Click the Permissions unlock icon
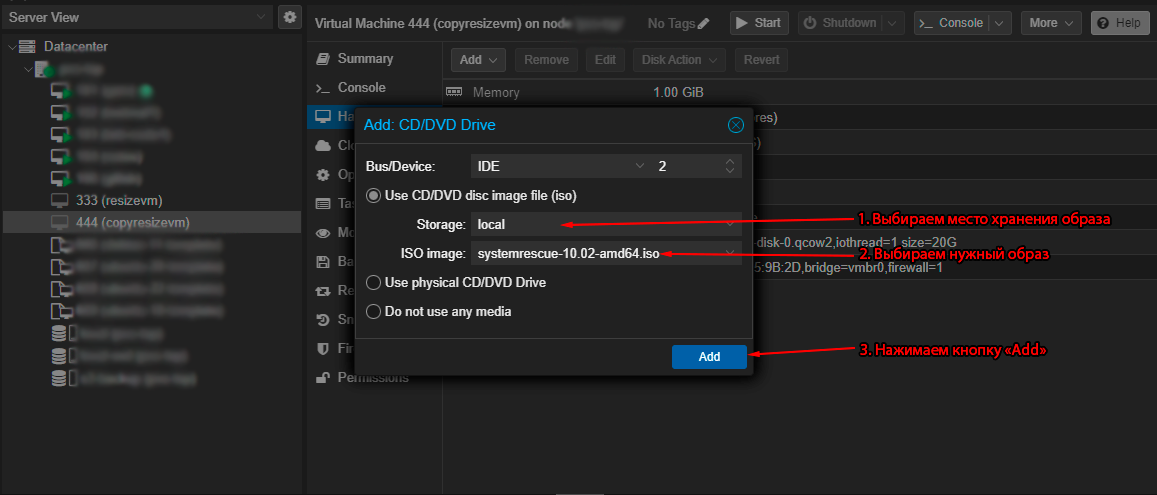The image size is (1157, 495). point(322,378)
